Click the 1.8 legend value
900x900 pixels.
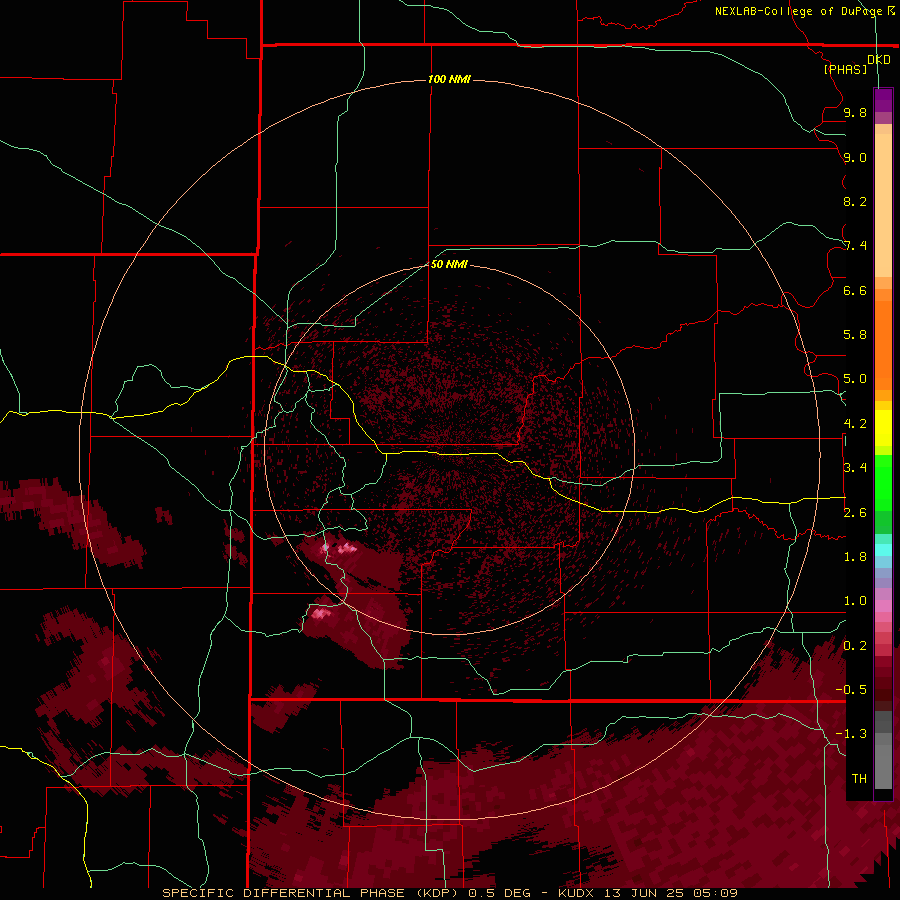coord(855,557)
